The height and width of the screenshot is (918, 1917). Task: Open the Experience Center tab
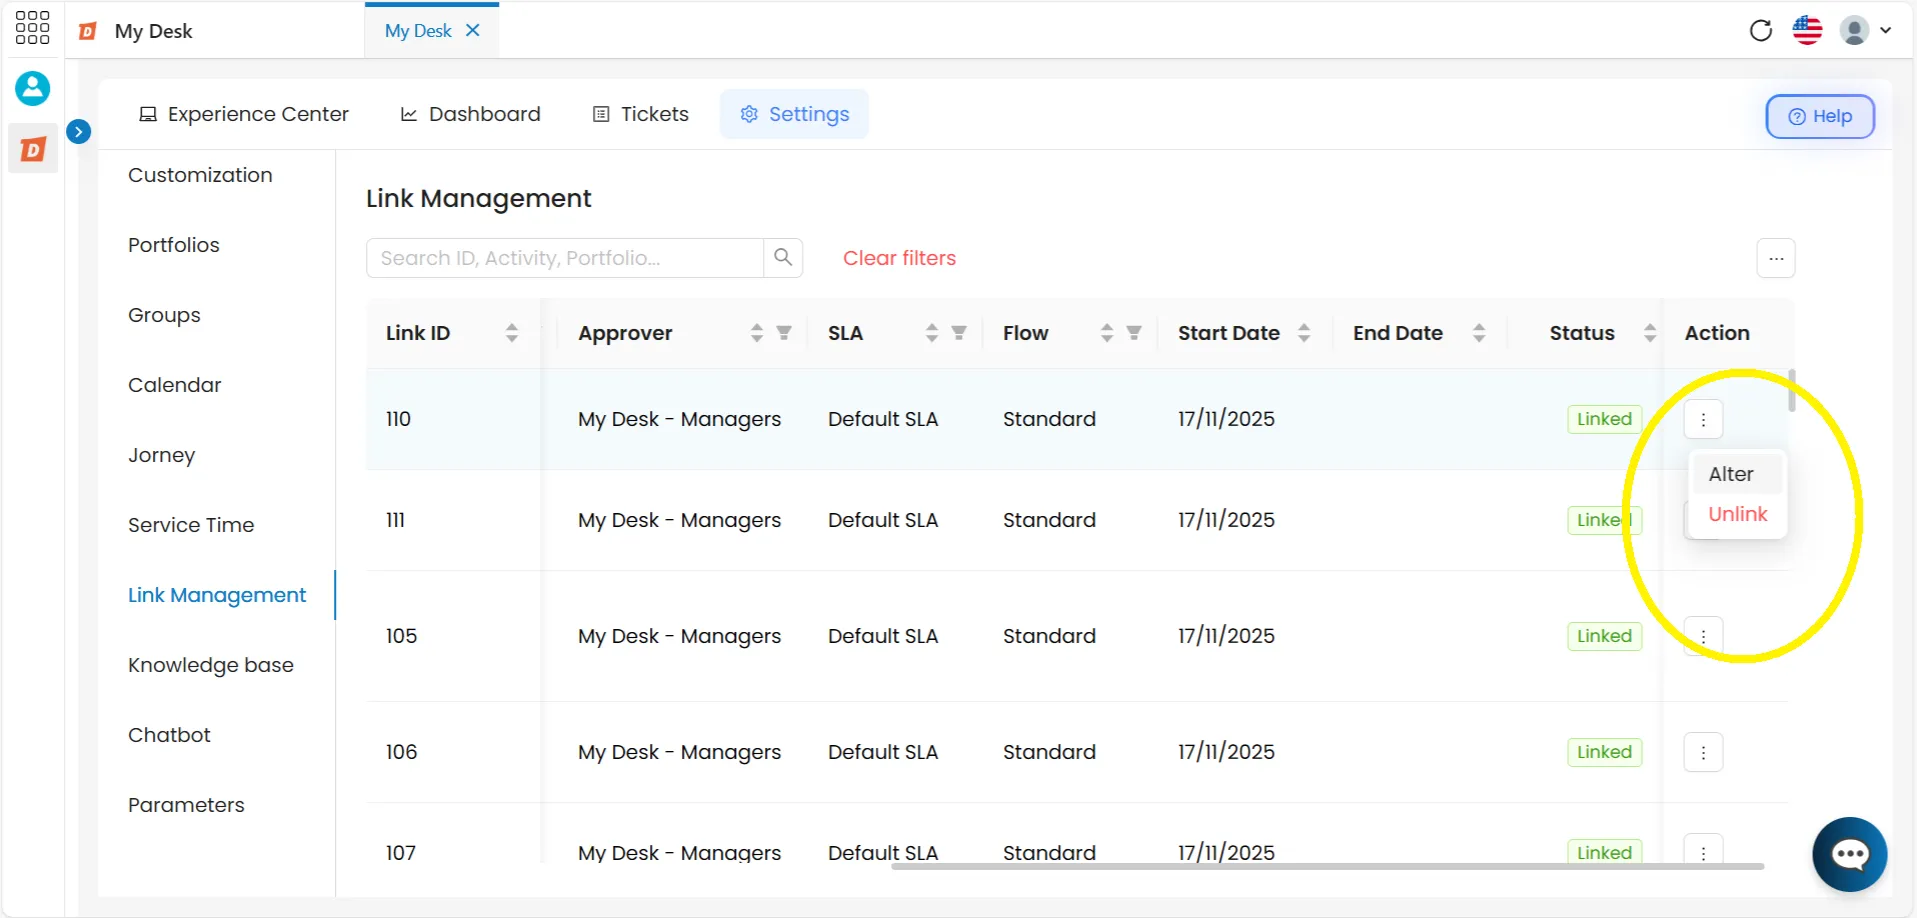[244, 114]
